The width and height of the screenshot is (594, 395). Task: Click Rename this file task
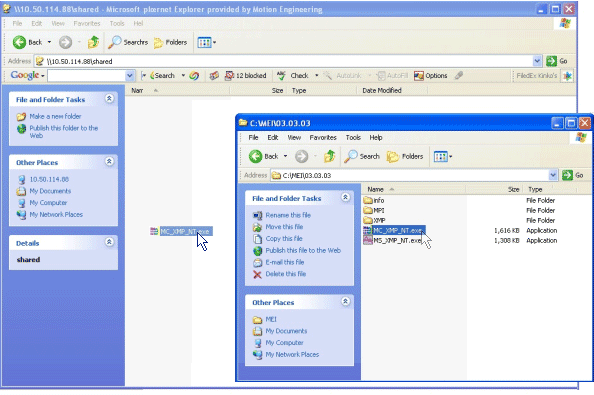point(288,215)
